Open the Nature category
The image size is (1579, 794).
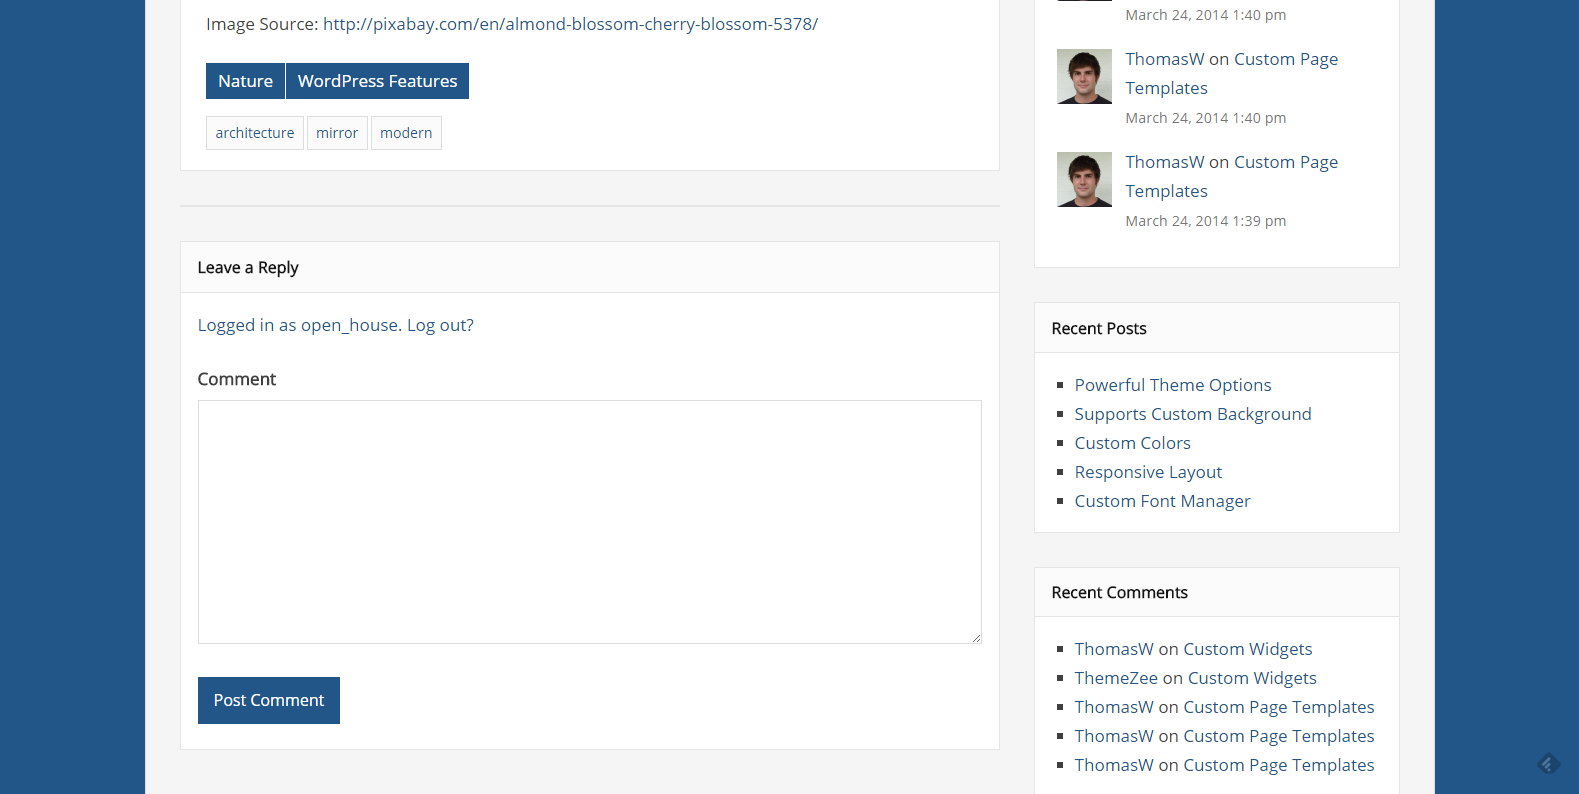pyautogui.click(x=245, y=81)
